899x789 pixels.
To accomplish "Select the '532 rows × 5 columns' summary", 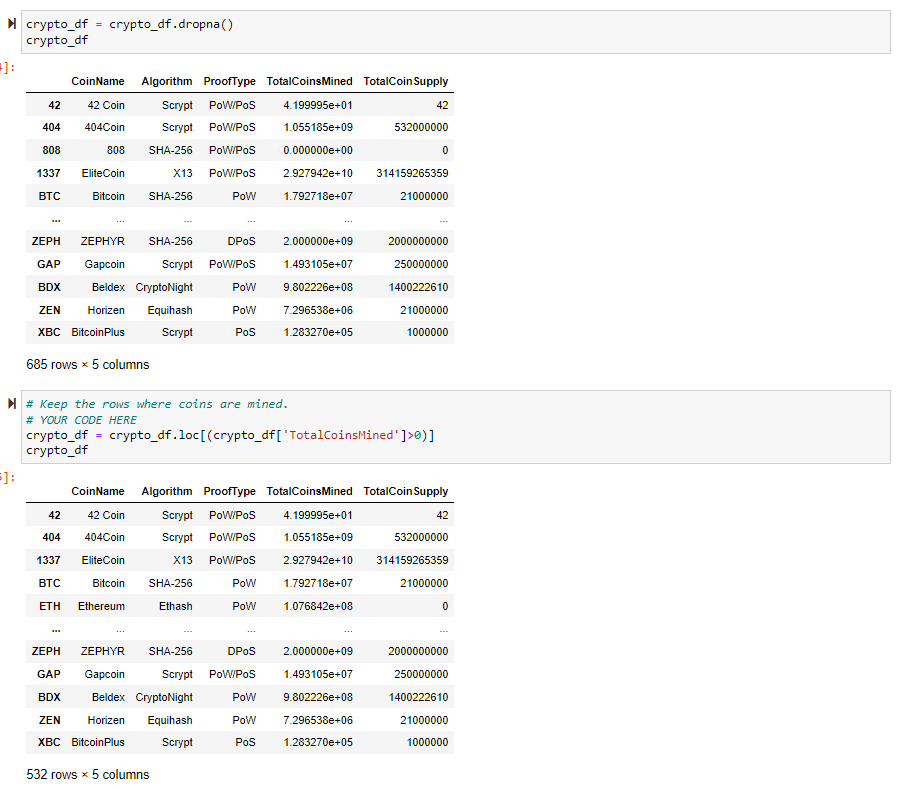I will pyautogui.click(x=88, y=775).
